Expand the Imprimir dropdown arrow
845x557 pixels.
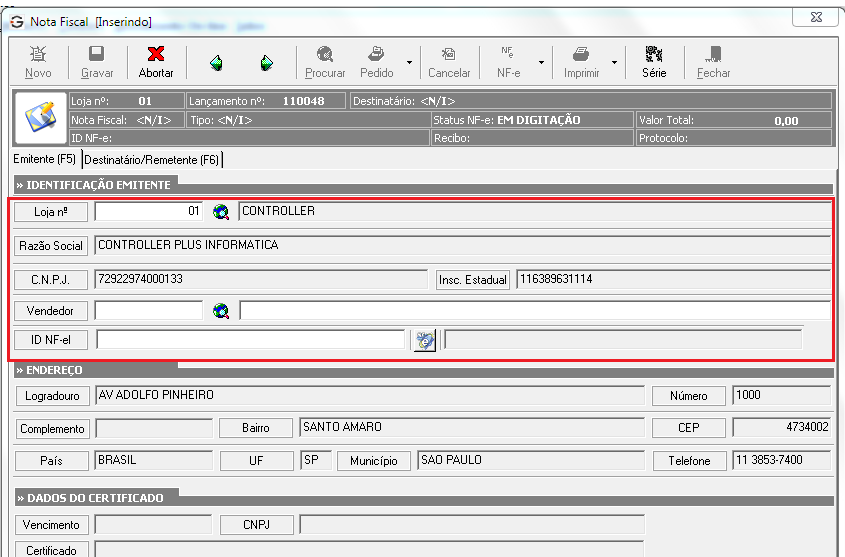click(614, 62)
